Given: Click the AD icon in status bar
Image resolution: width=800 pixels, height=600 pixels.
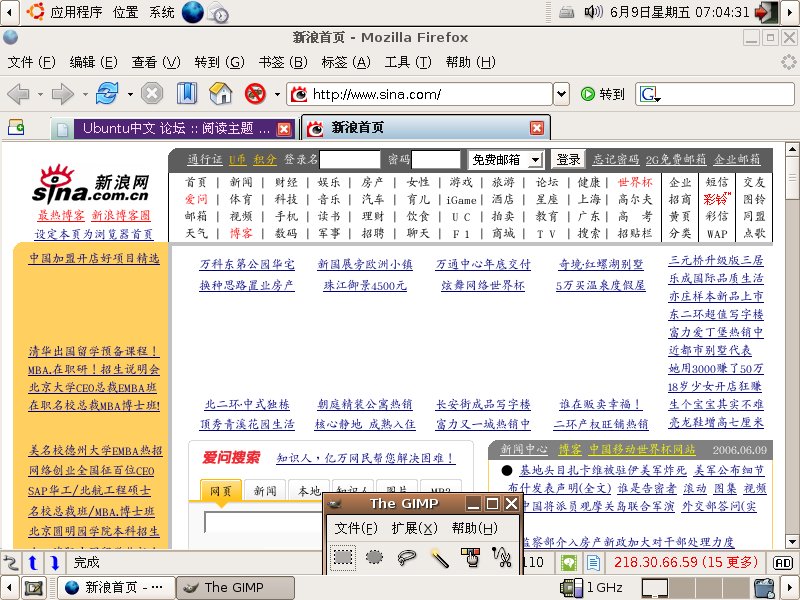Looking at the screenshot, I should (783, 563).
